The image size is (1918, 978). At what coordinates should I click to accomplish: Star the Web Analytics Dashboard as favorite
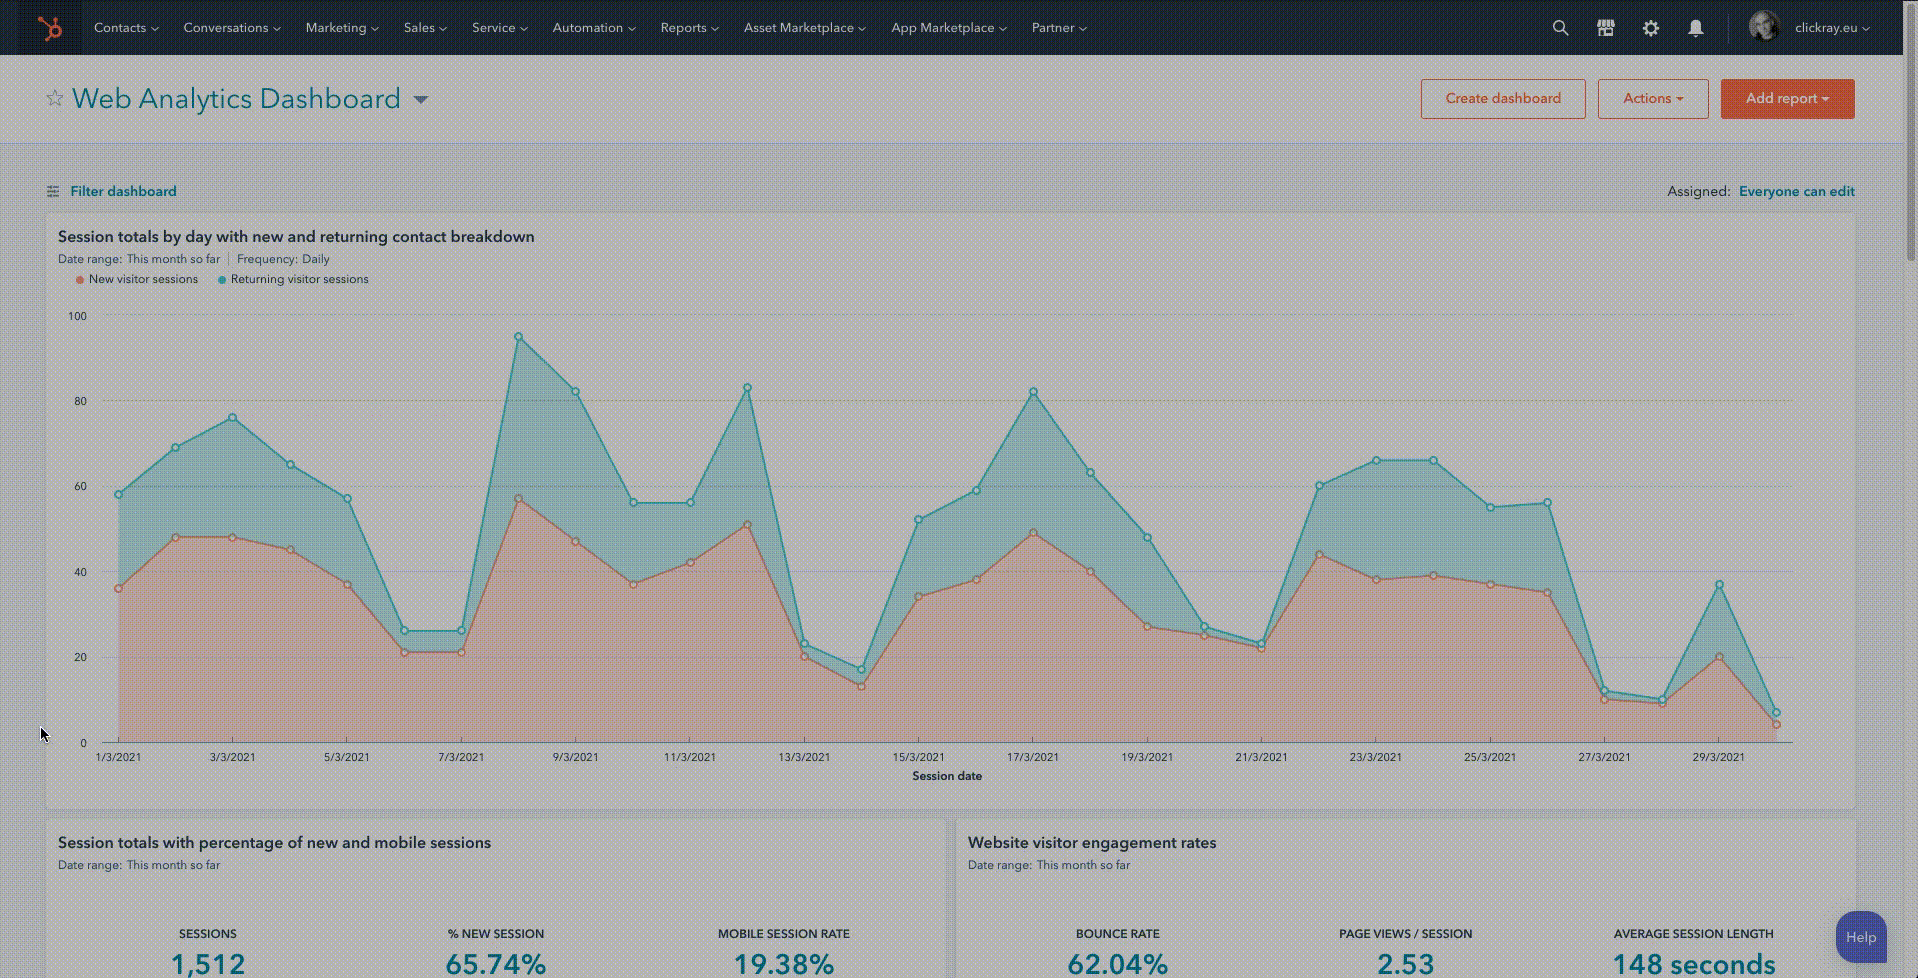click(55, 98)
